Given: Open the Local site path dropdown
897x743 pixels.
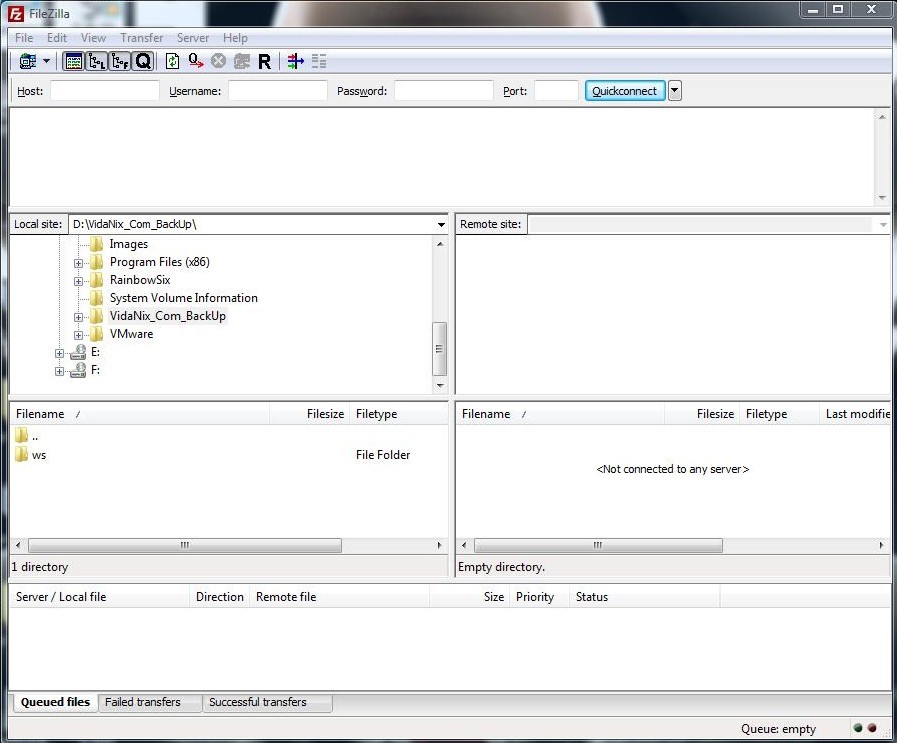Looking at the screenshot, I should pyautogui.click(x=441, y=224).
